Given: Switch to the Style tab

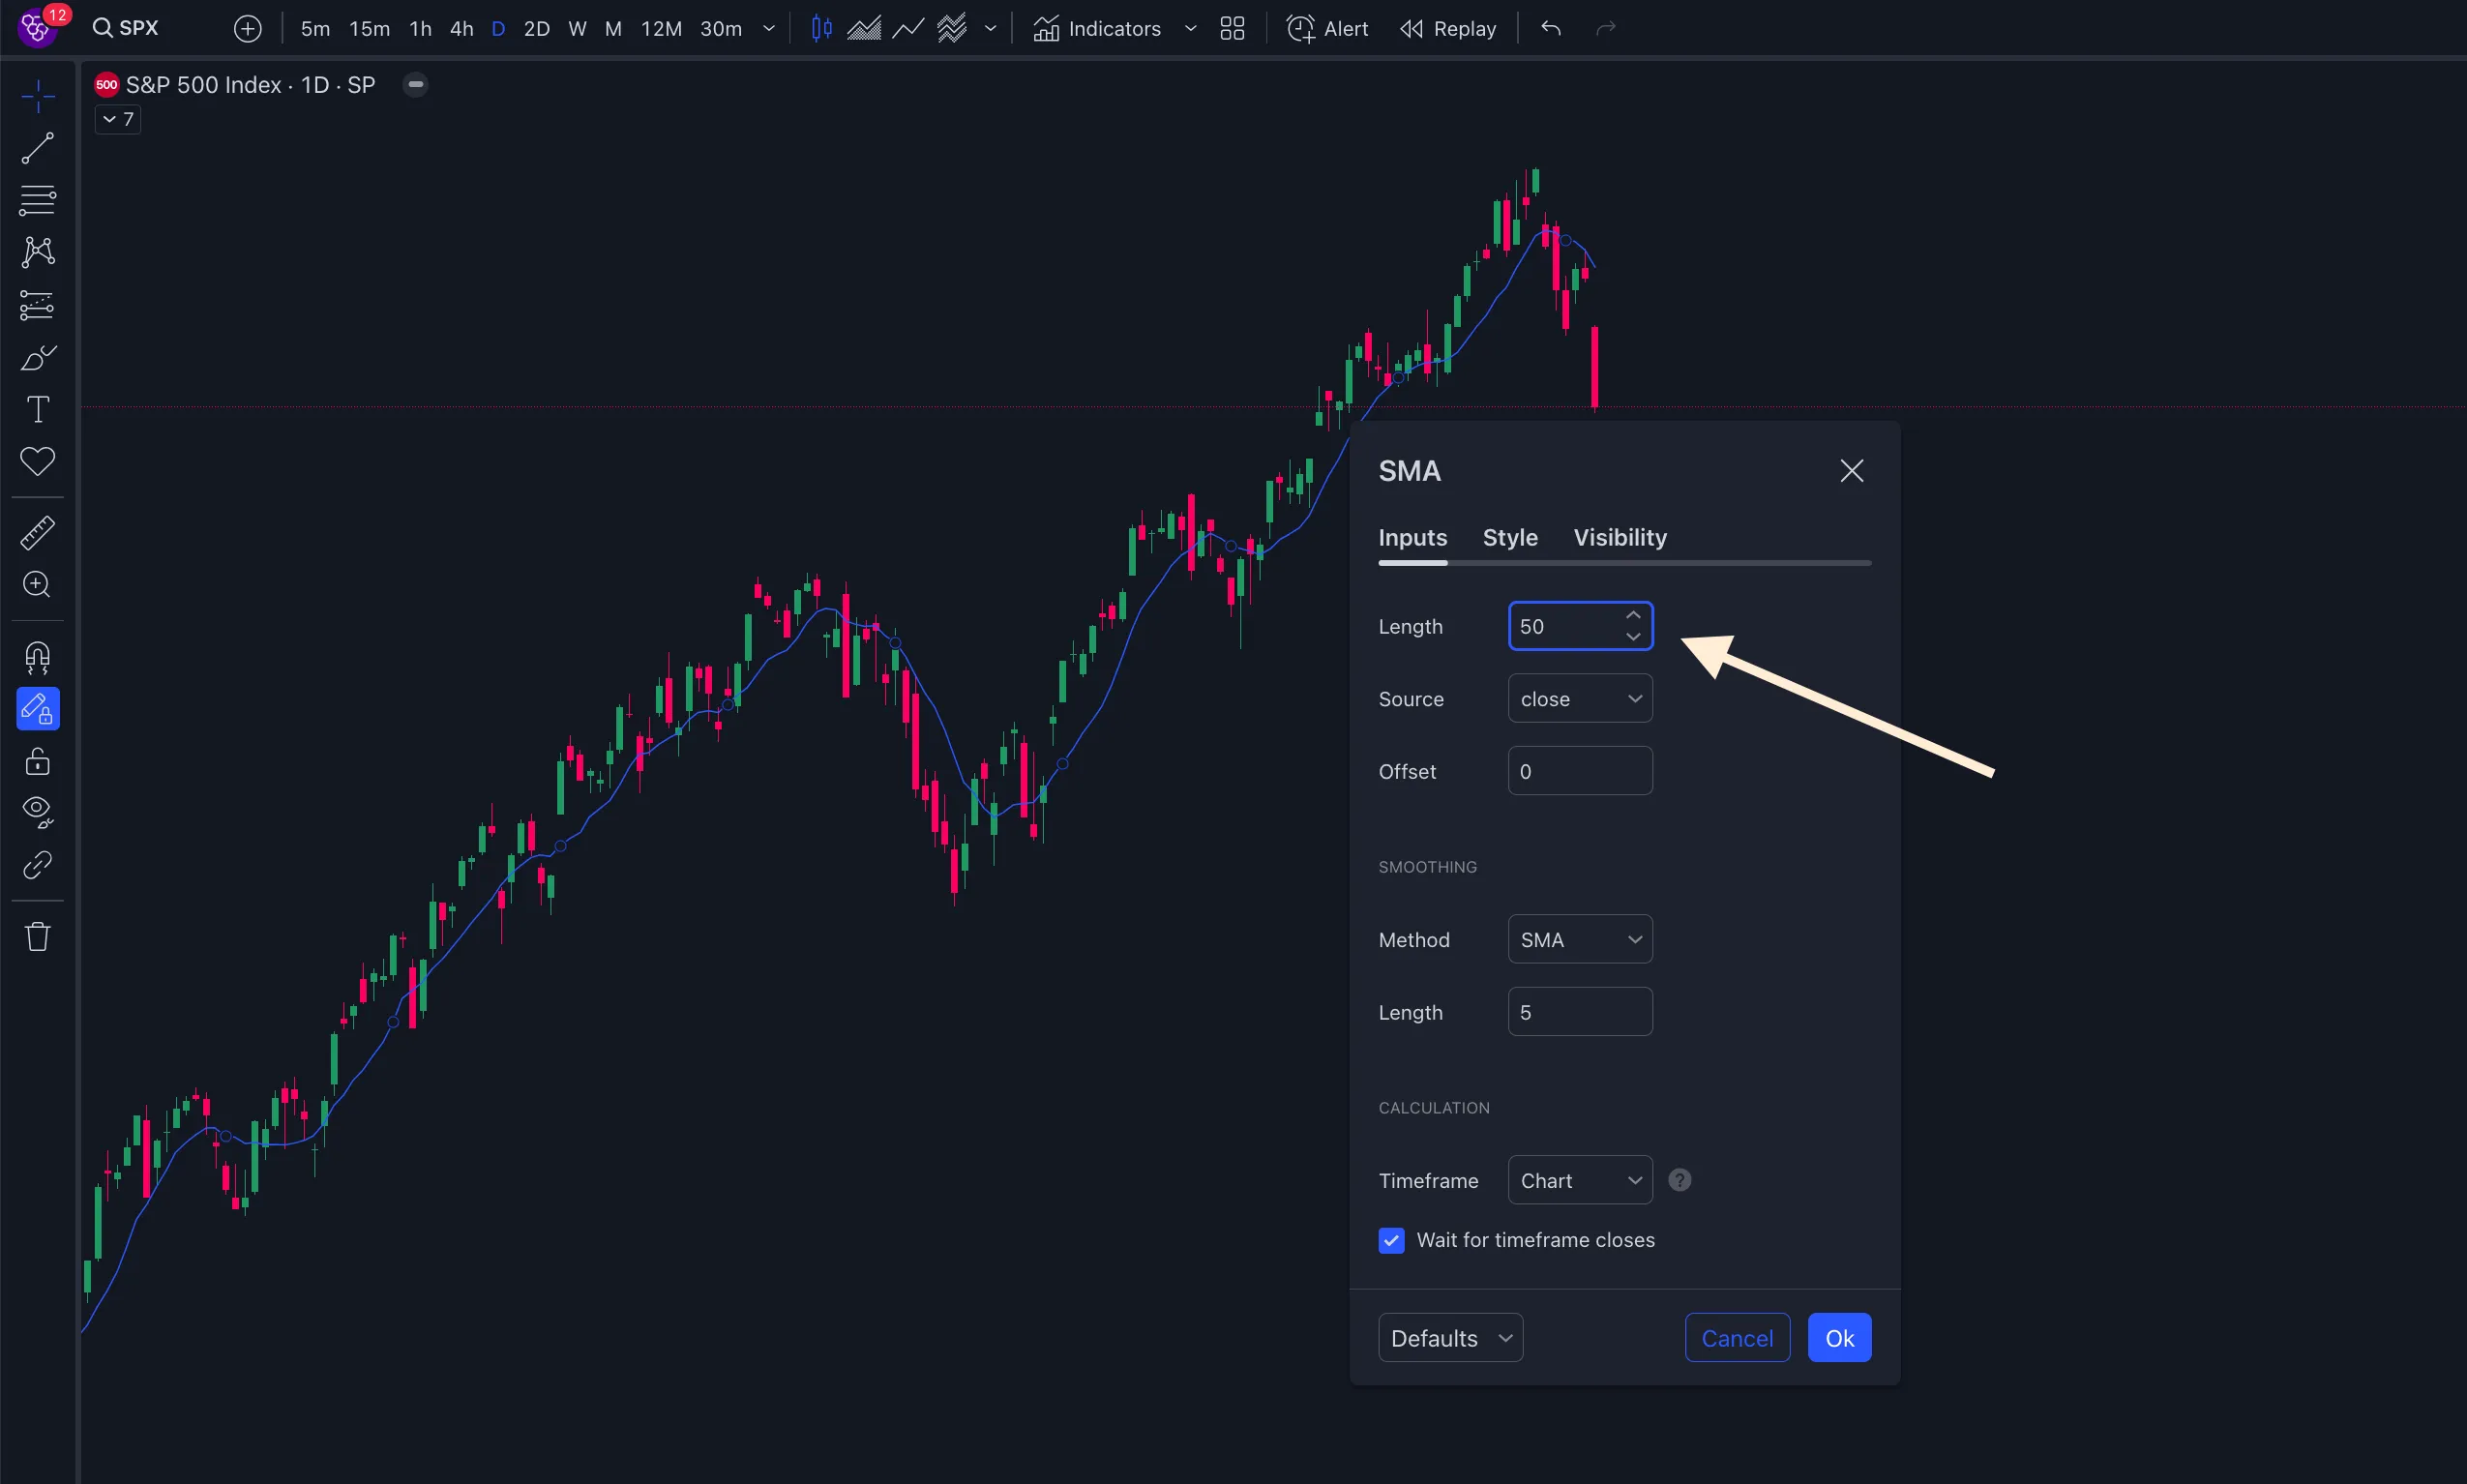Looking at the screenshot, I should 1510,538.
